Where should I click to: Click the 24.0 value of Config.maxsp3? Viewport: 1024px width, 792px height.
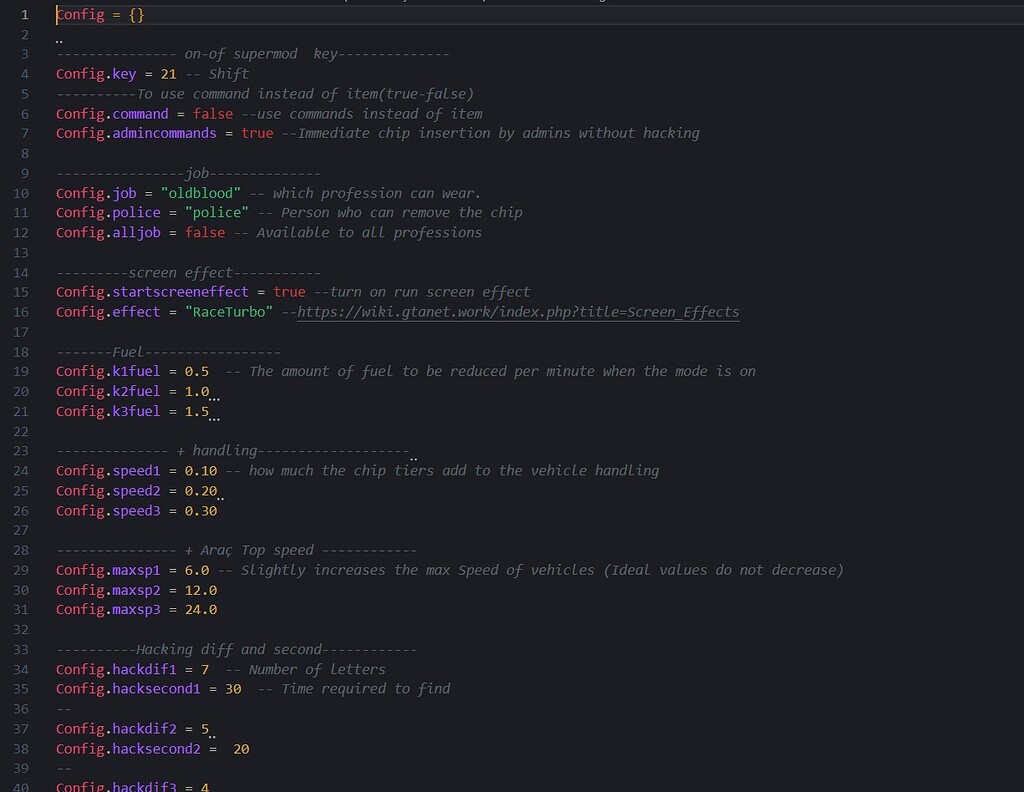click(x=201, y=609)
